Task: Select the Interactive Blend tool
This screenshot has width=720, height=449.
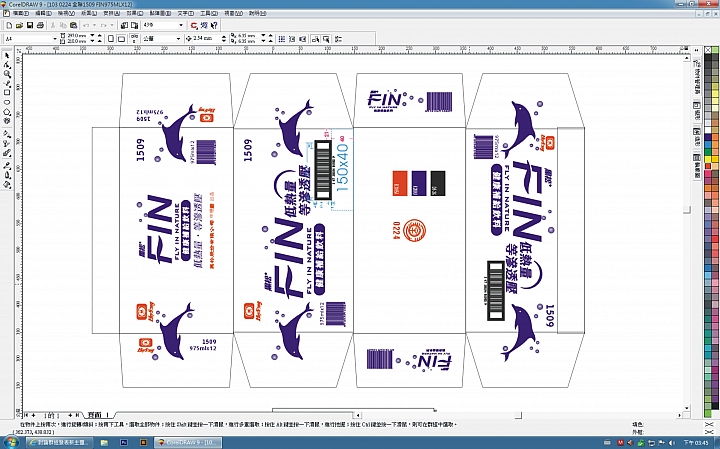Action: [x=6, y=154]
